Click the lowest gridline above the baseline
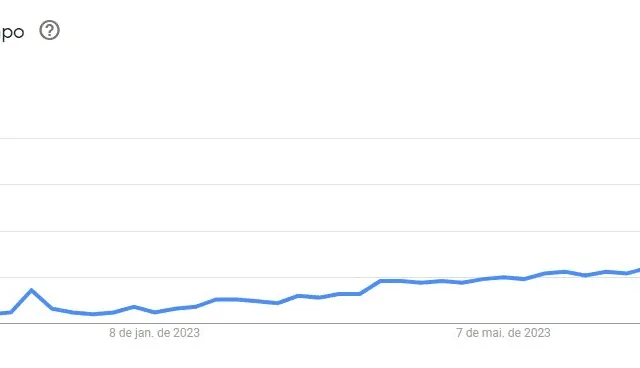This screenshot has height=368, width=640. pos(320,277)
